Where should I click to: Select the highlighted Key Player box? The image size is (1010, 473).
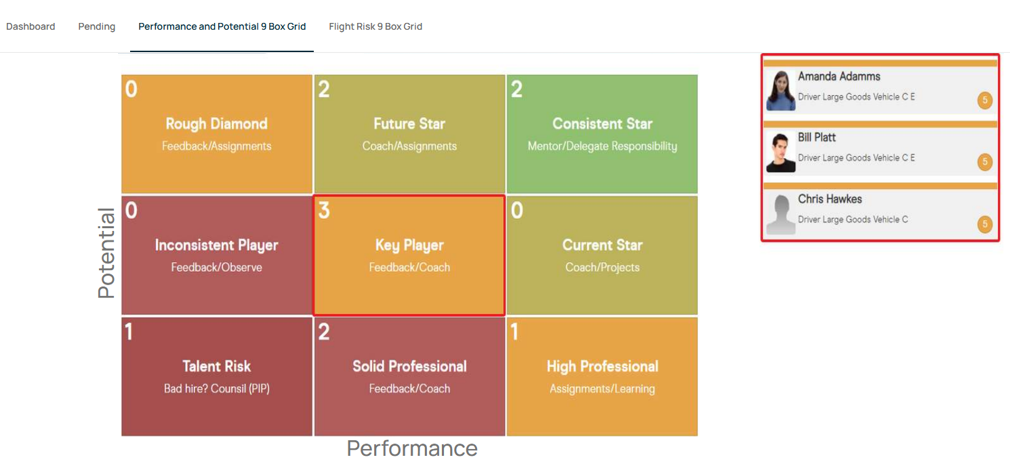tap(409, 255)
